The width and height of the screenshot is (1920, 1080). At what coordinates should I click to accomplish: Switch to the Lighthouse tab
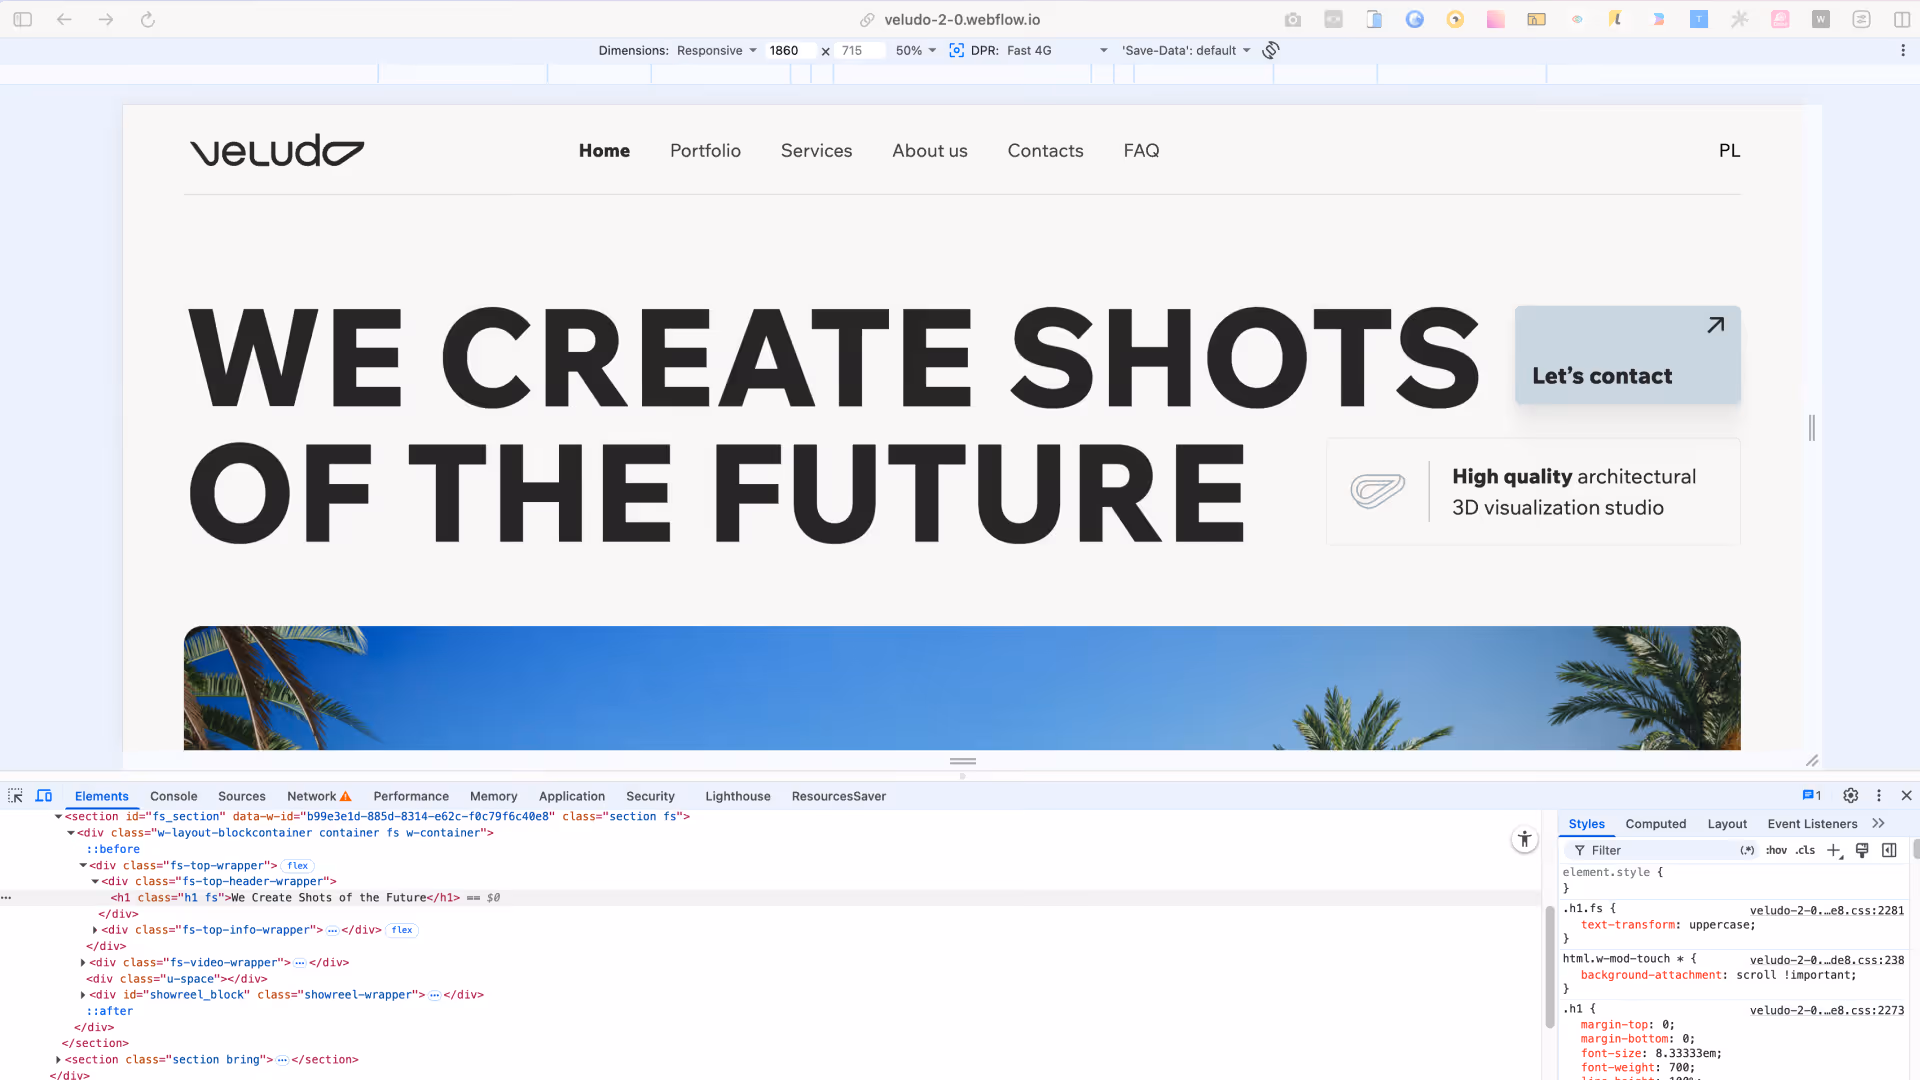738,797
